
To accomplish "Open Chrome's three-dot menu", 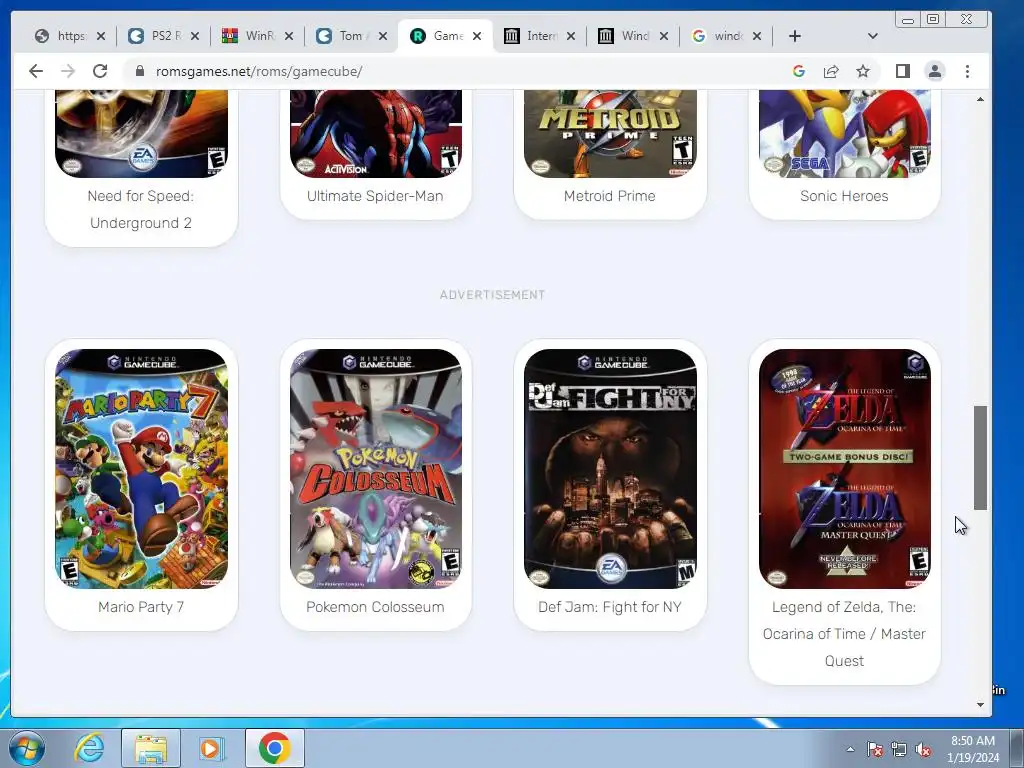I will pos(967,71).
